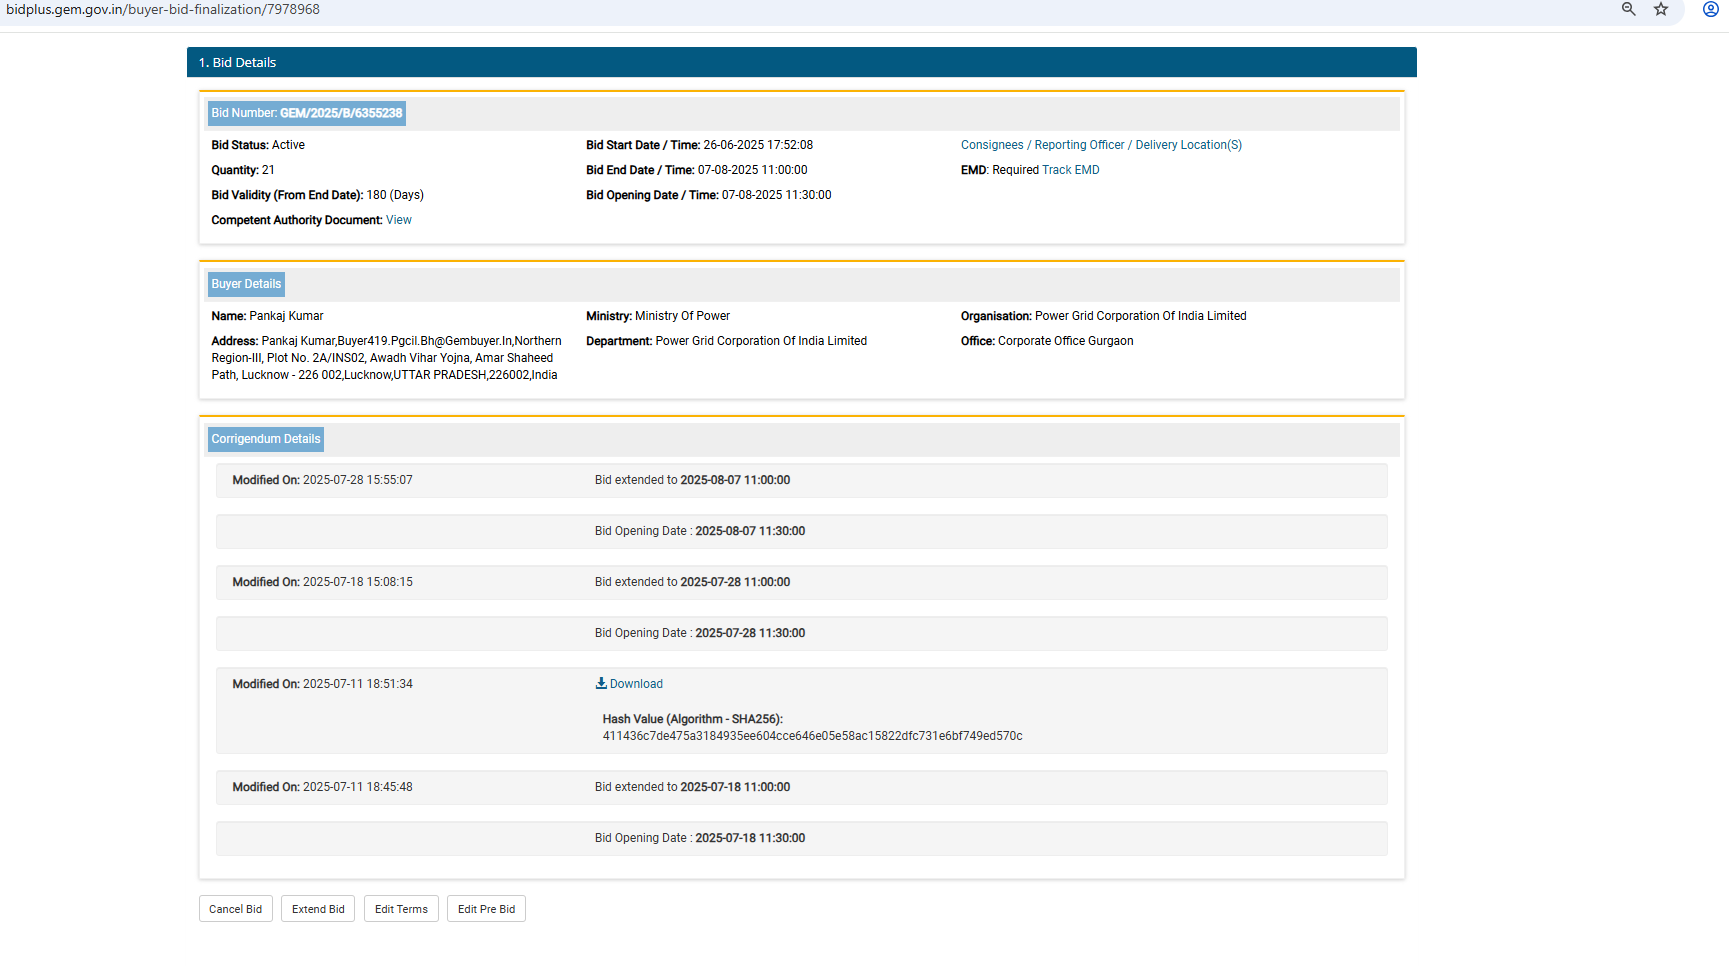1729x966 pixels.
Task: Click the Buyer Details section label
Action: [x=246, y=284]
